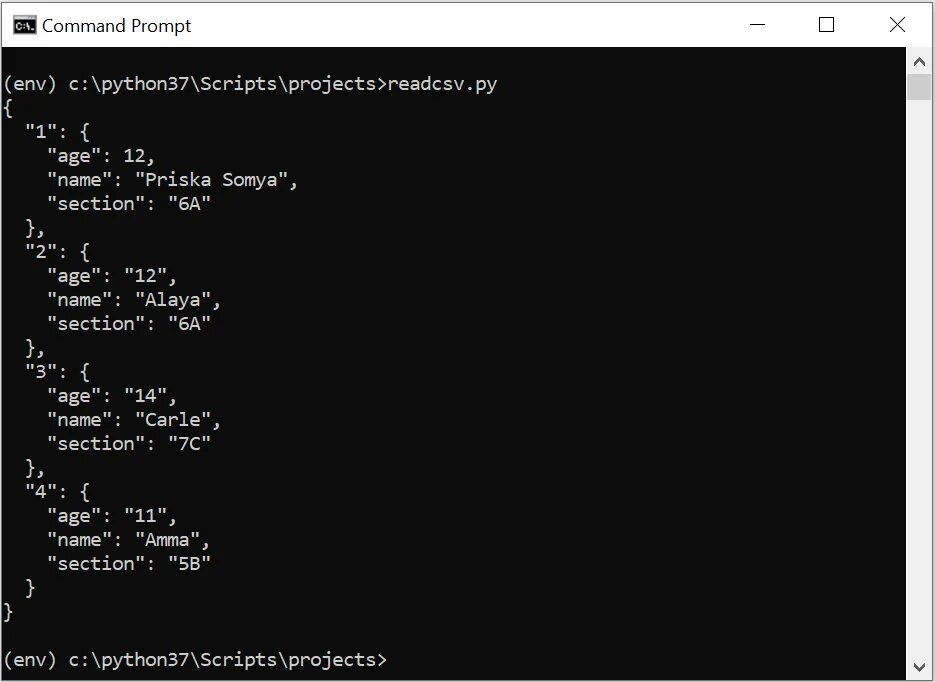Viewport: 935px width, 682px height.
Task: Minimize the Command Prompt window
Action: click(757, 24)
